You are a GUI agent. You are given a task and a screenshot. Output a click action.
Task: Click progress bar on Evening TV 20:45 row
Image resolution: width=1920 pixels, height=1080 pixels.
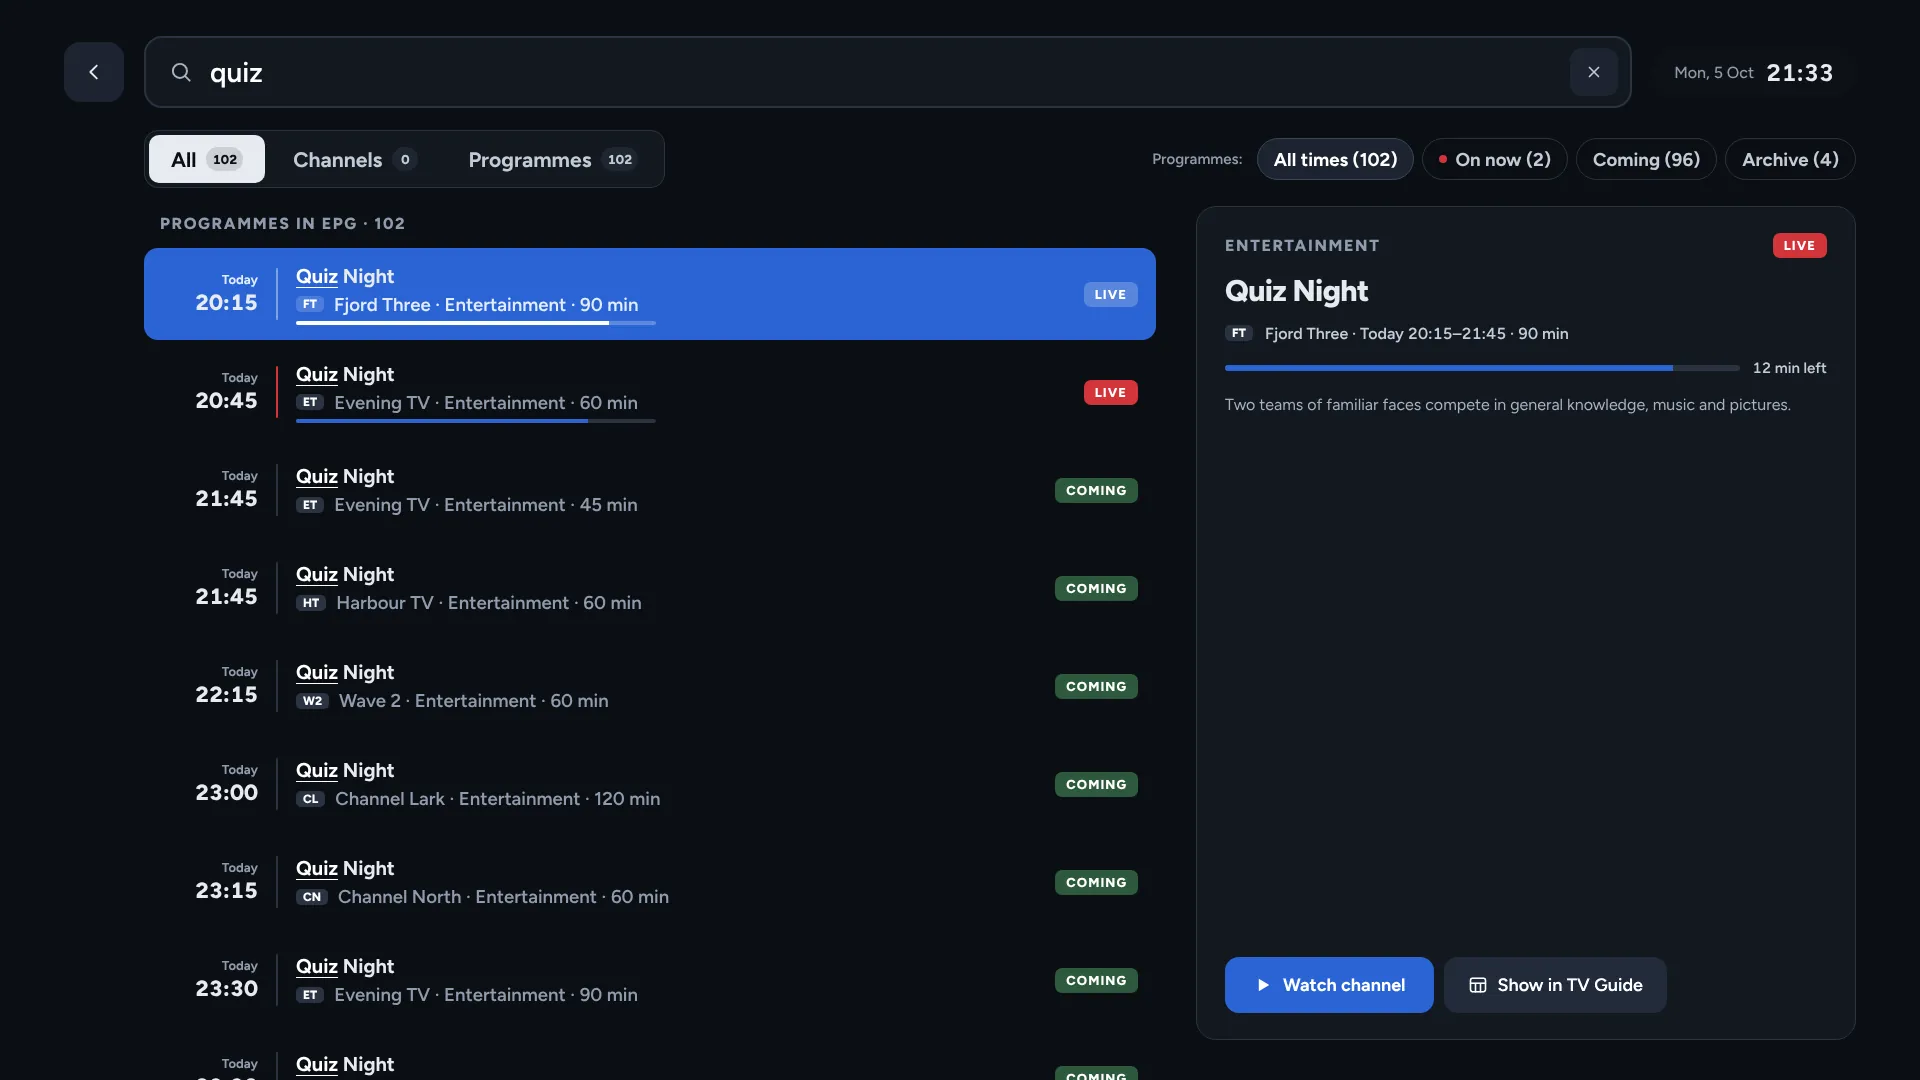[476, 421]
